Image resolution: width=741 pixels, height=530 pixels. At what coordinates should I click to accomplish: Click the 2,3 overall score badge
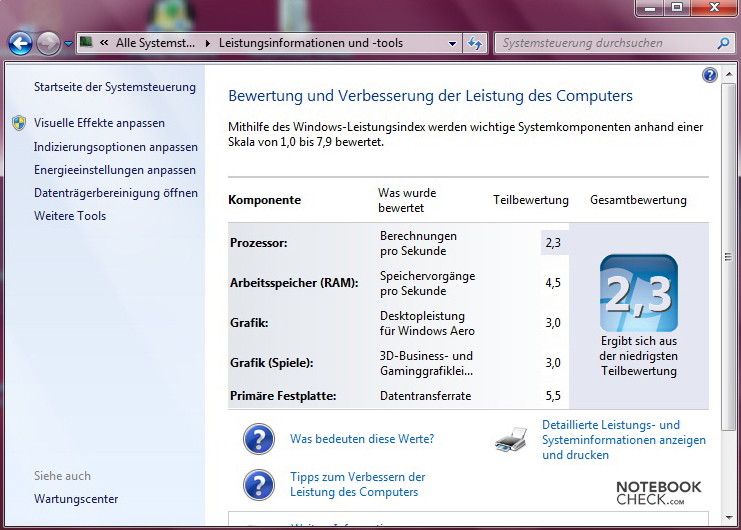[x=638, y=293]
